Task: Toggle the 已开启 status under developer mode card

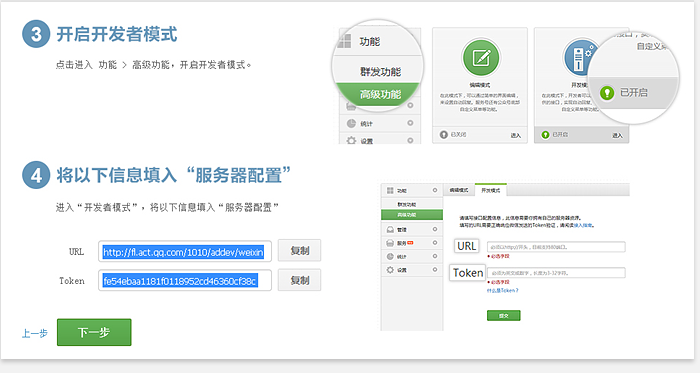Action: tap(554, 134)
